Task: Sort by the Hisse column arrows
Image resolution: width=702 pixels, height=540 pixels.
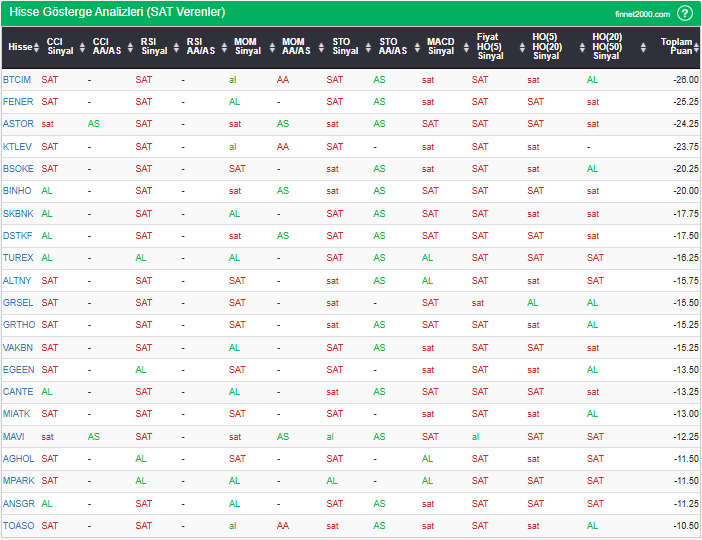Action: tap(37, 47)
